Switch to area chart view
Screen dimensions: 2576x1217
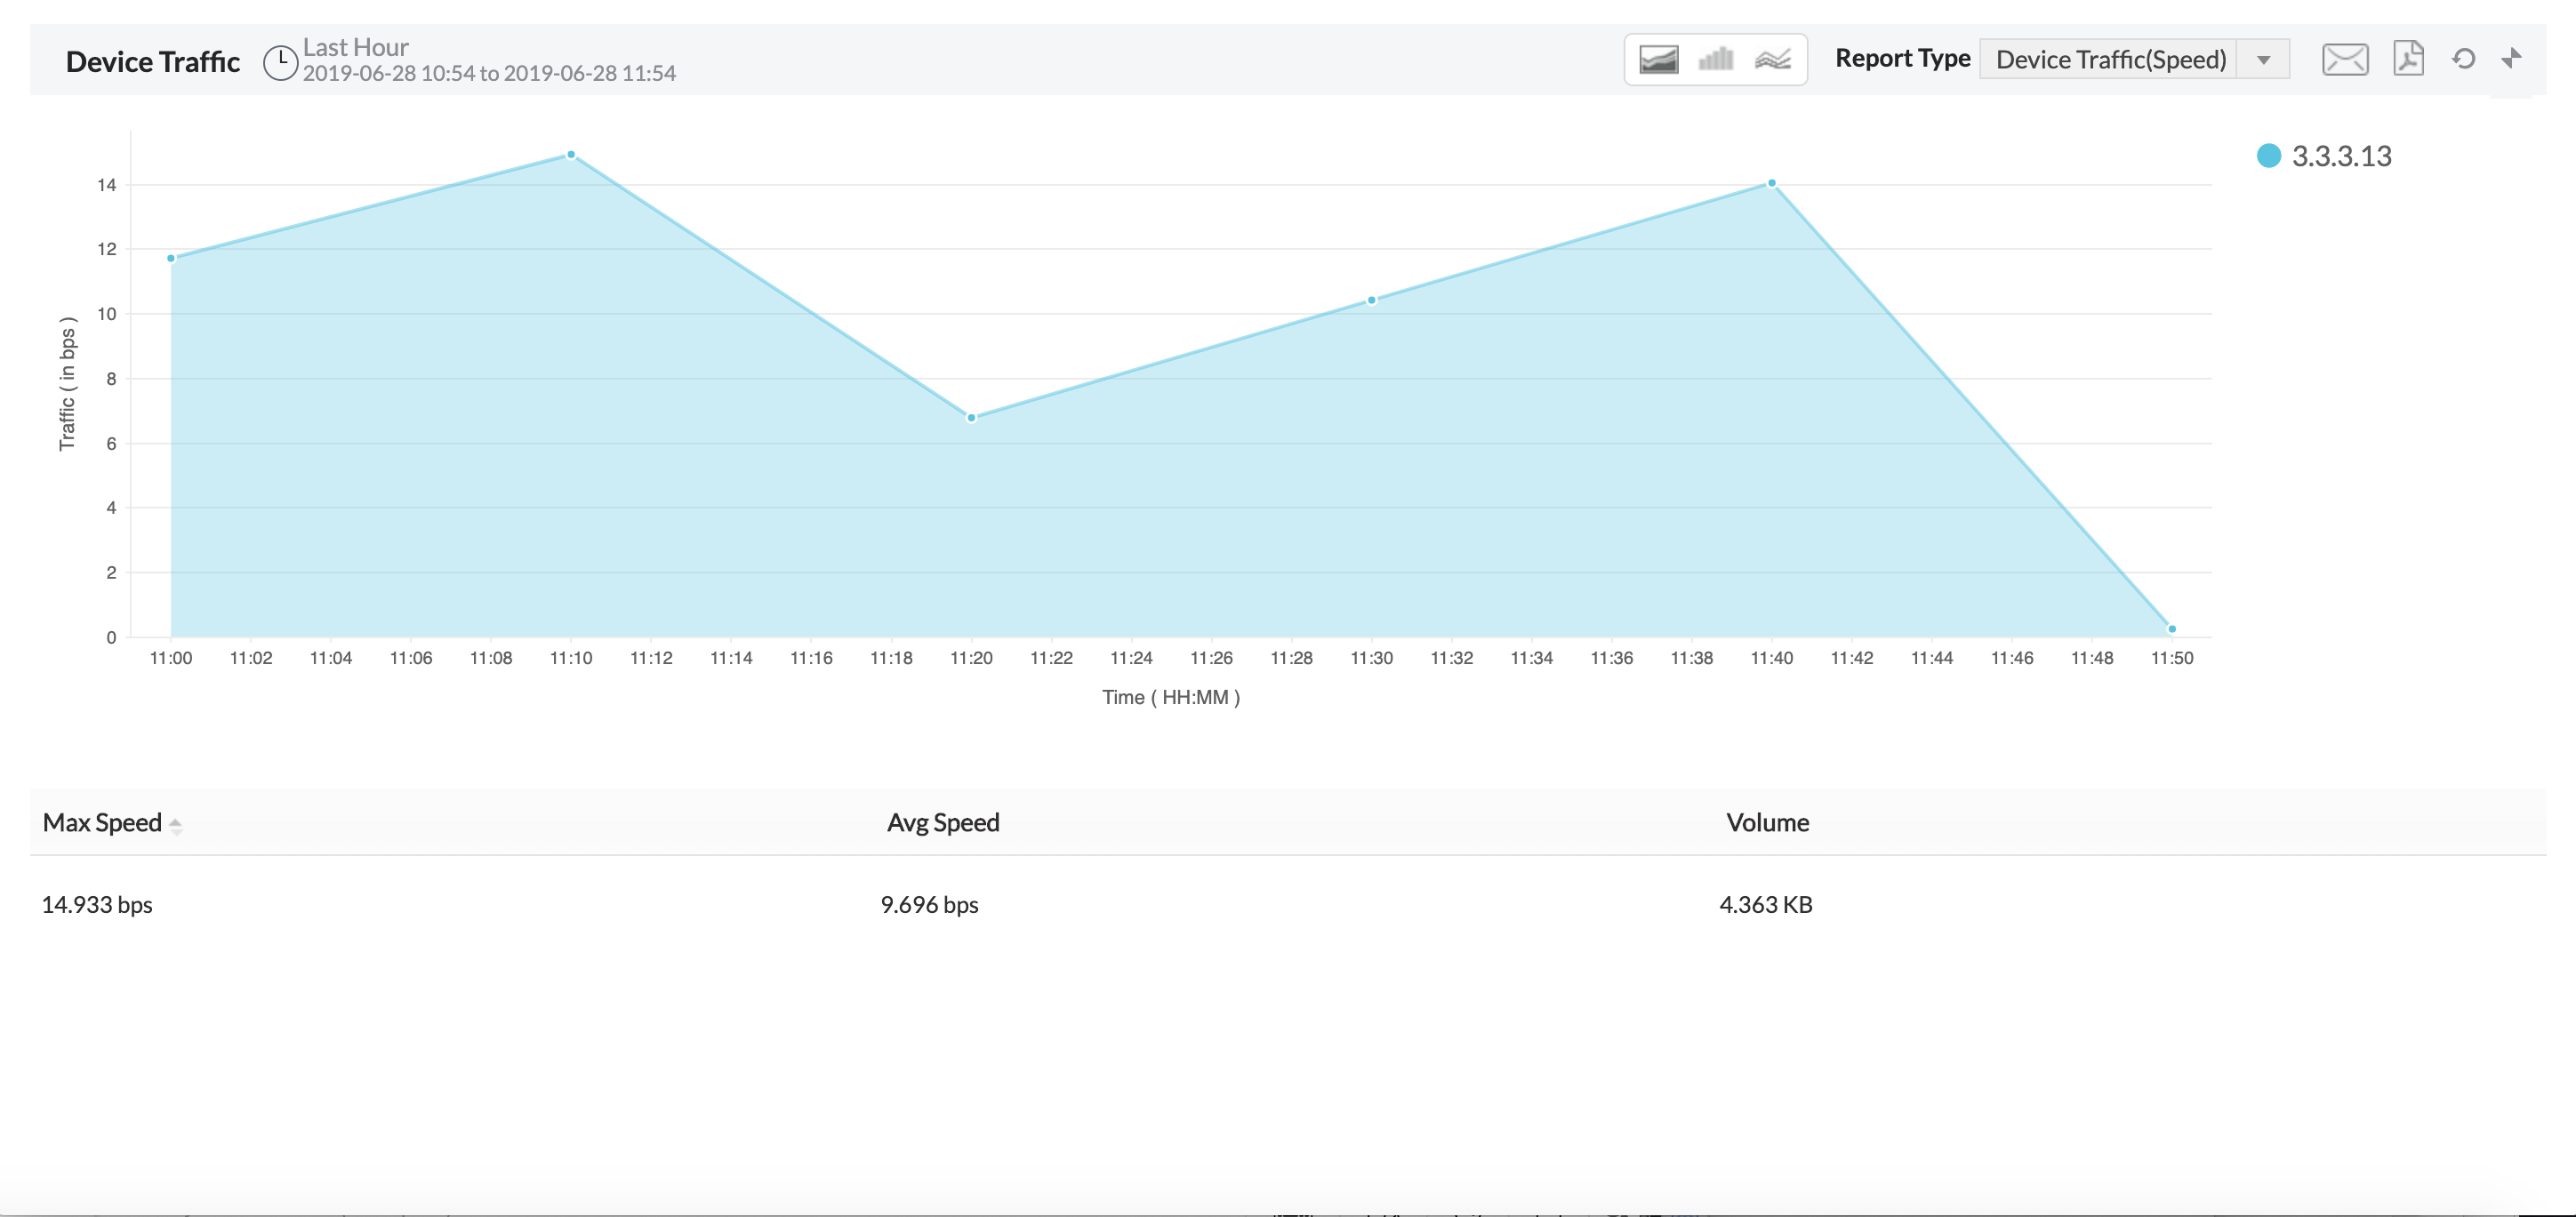click(x=1658, y=60)
